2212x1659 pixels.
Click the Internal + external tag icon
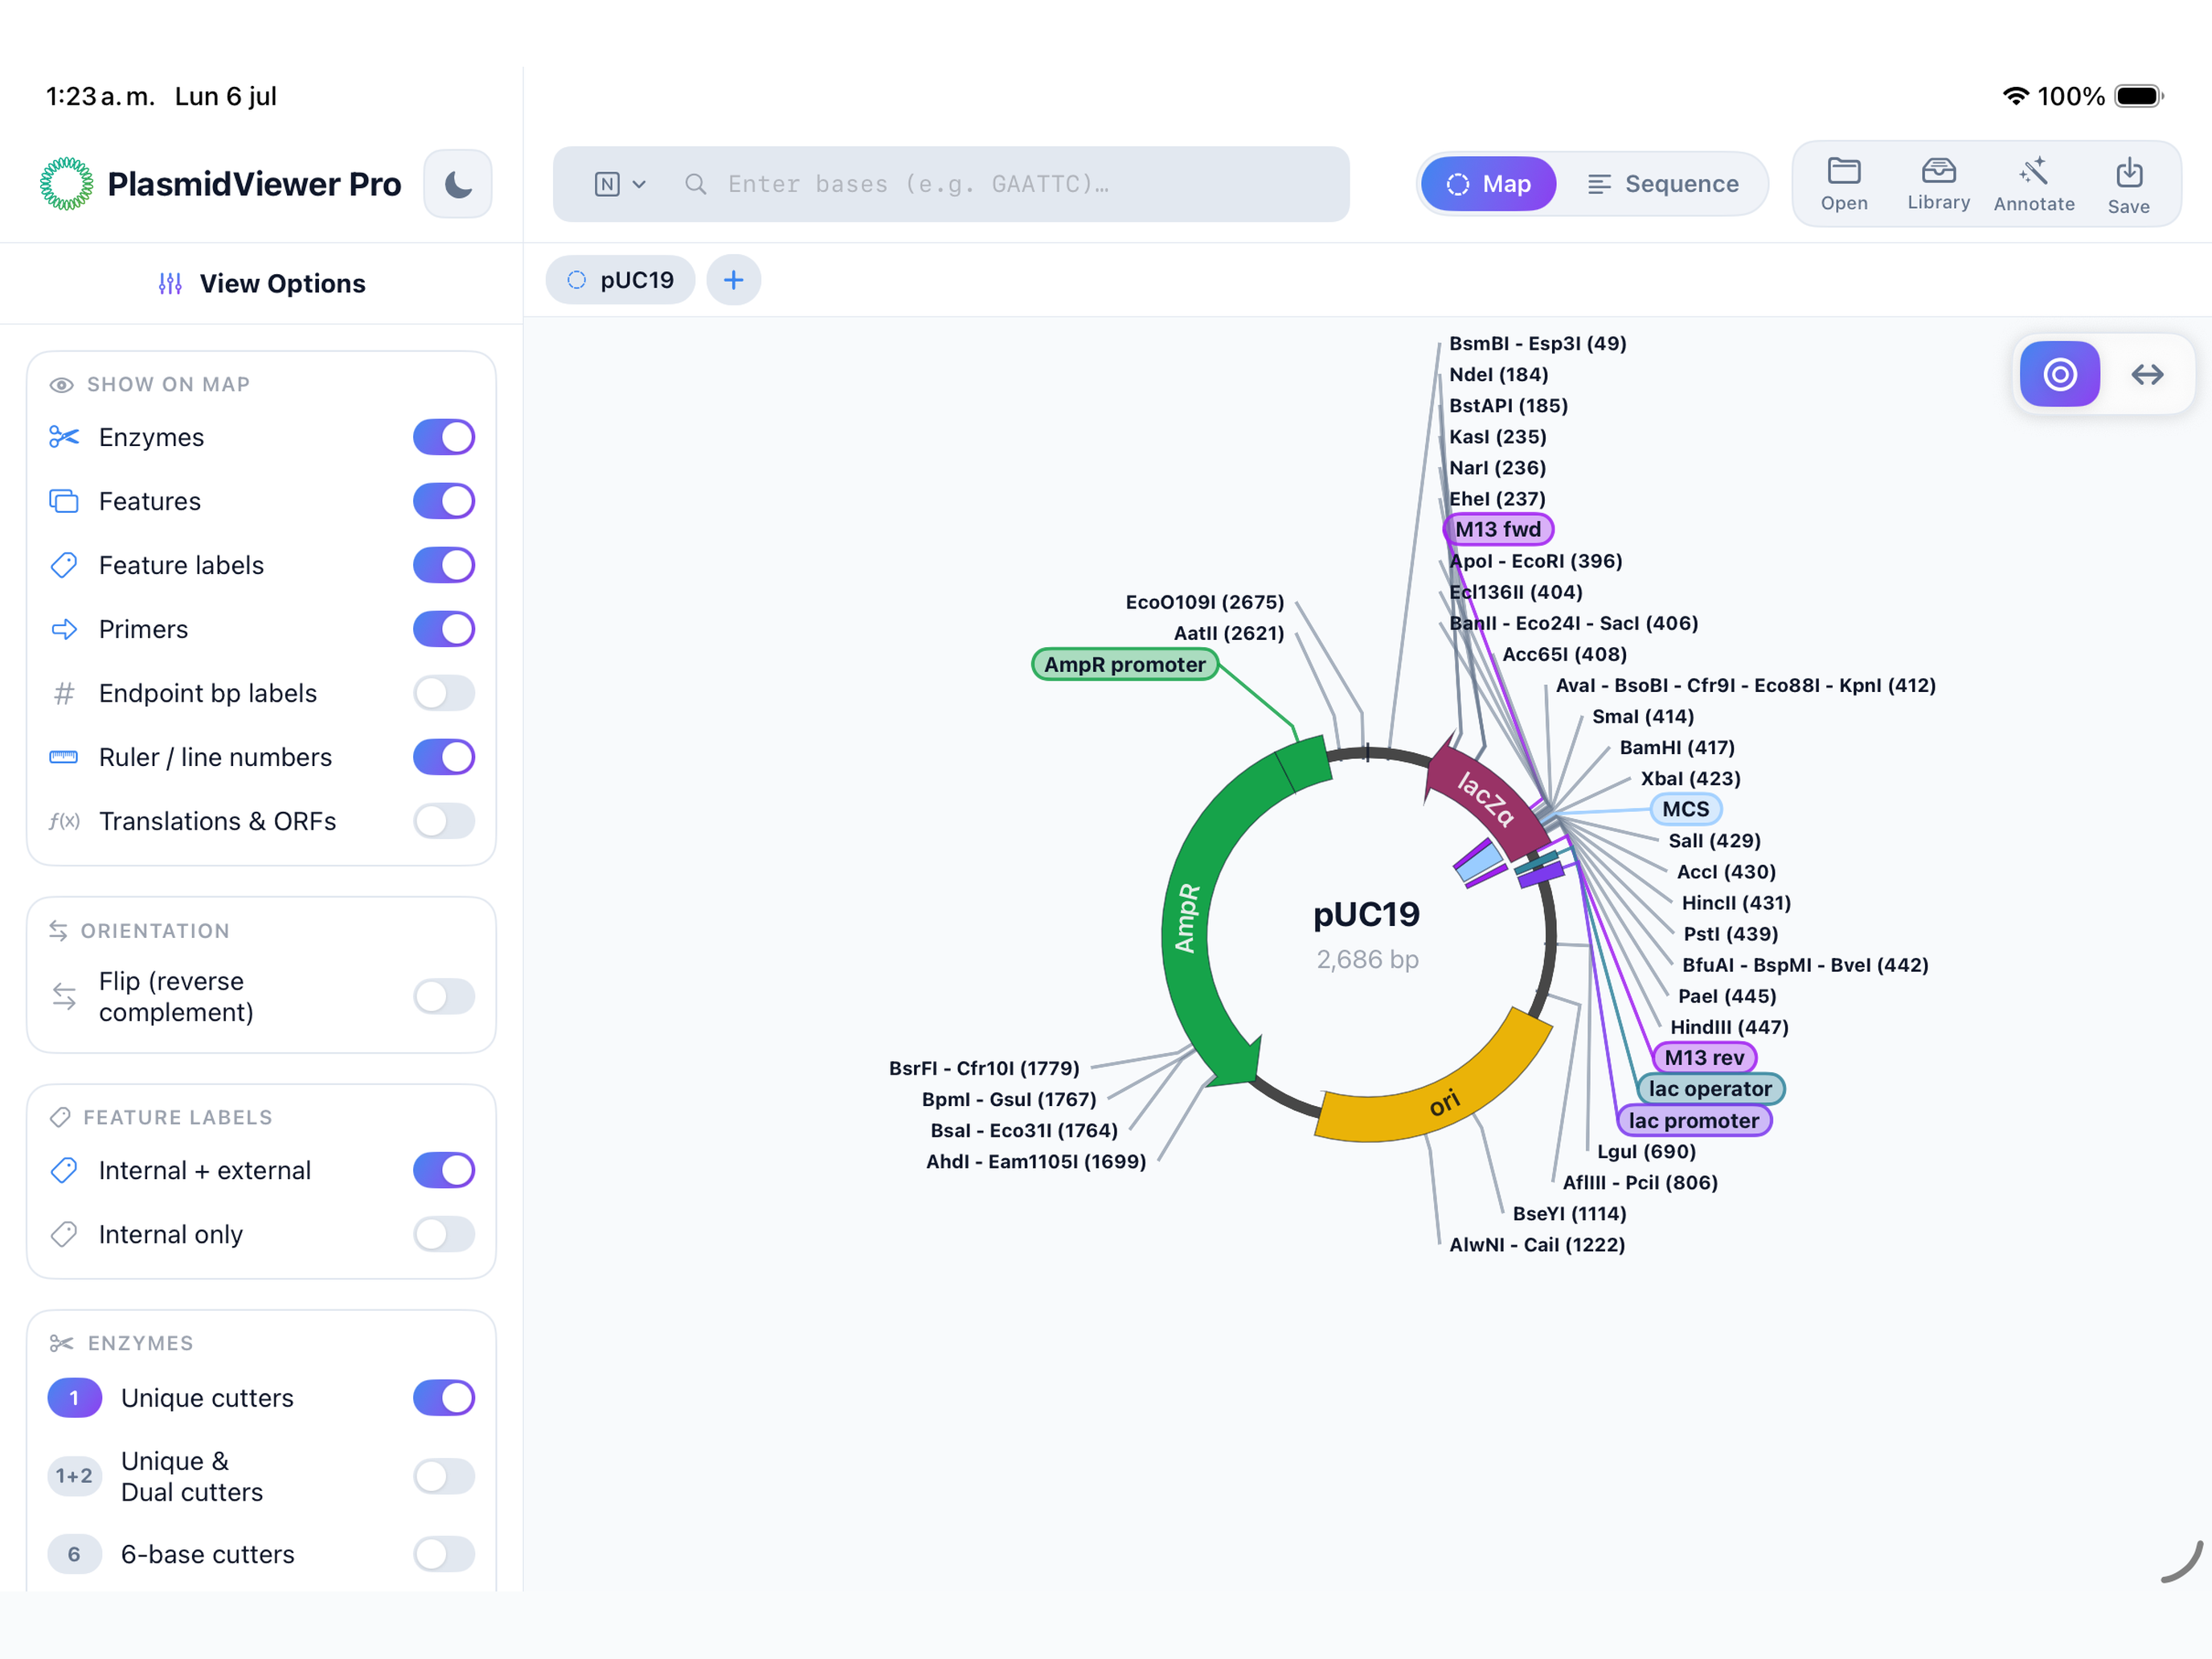[x=64, y=1170]
